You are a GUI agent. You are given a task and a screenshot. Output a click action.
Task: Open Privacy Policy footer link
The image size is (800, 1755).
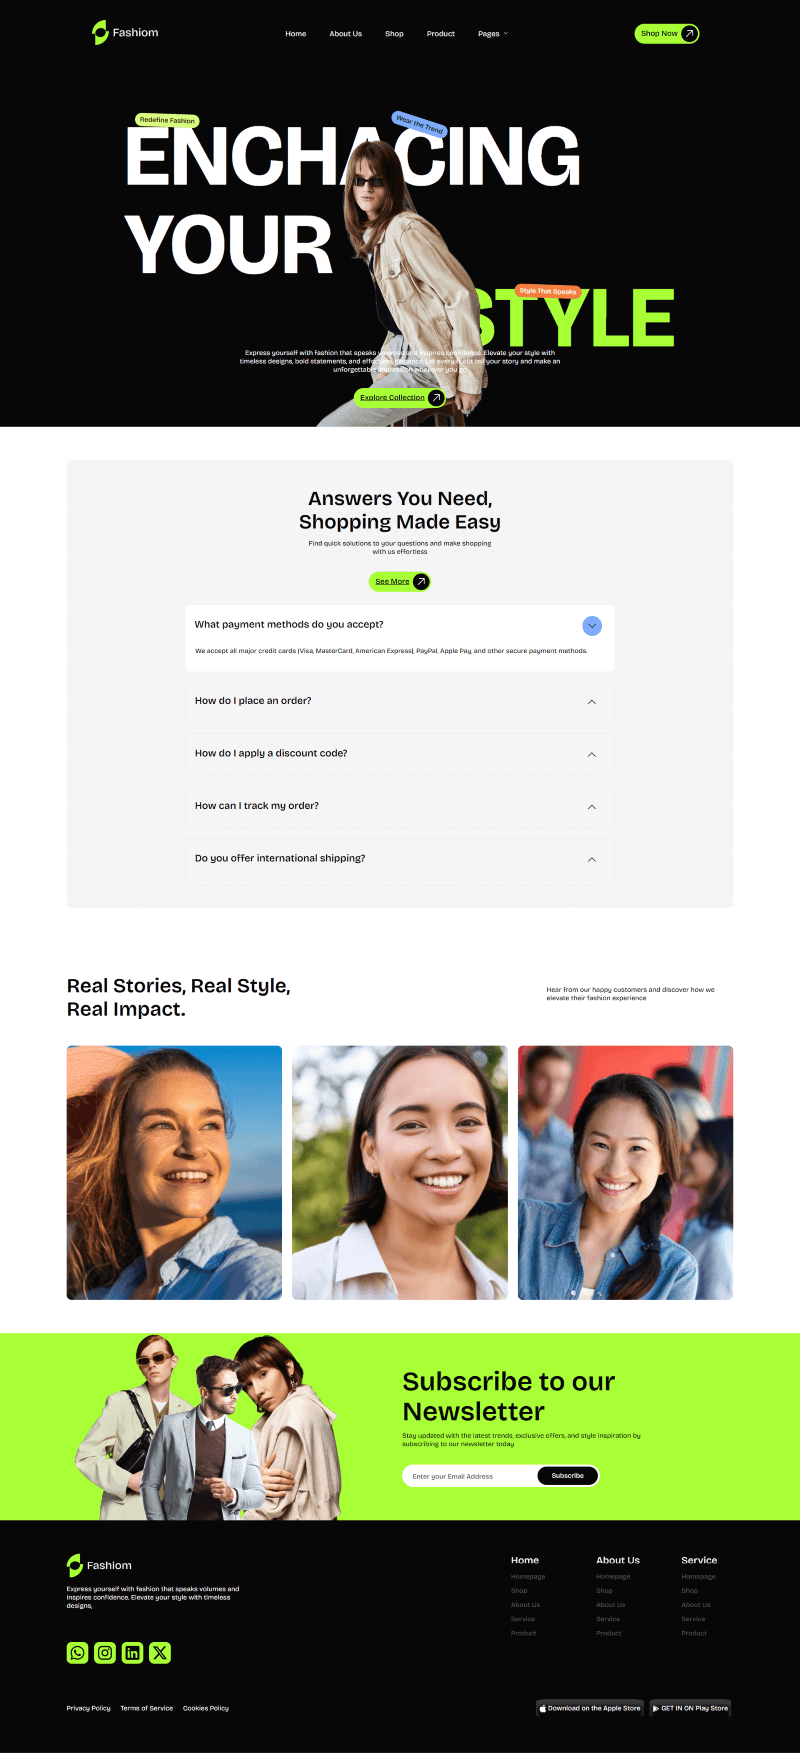click(89, 1708)
